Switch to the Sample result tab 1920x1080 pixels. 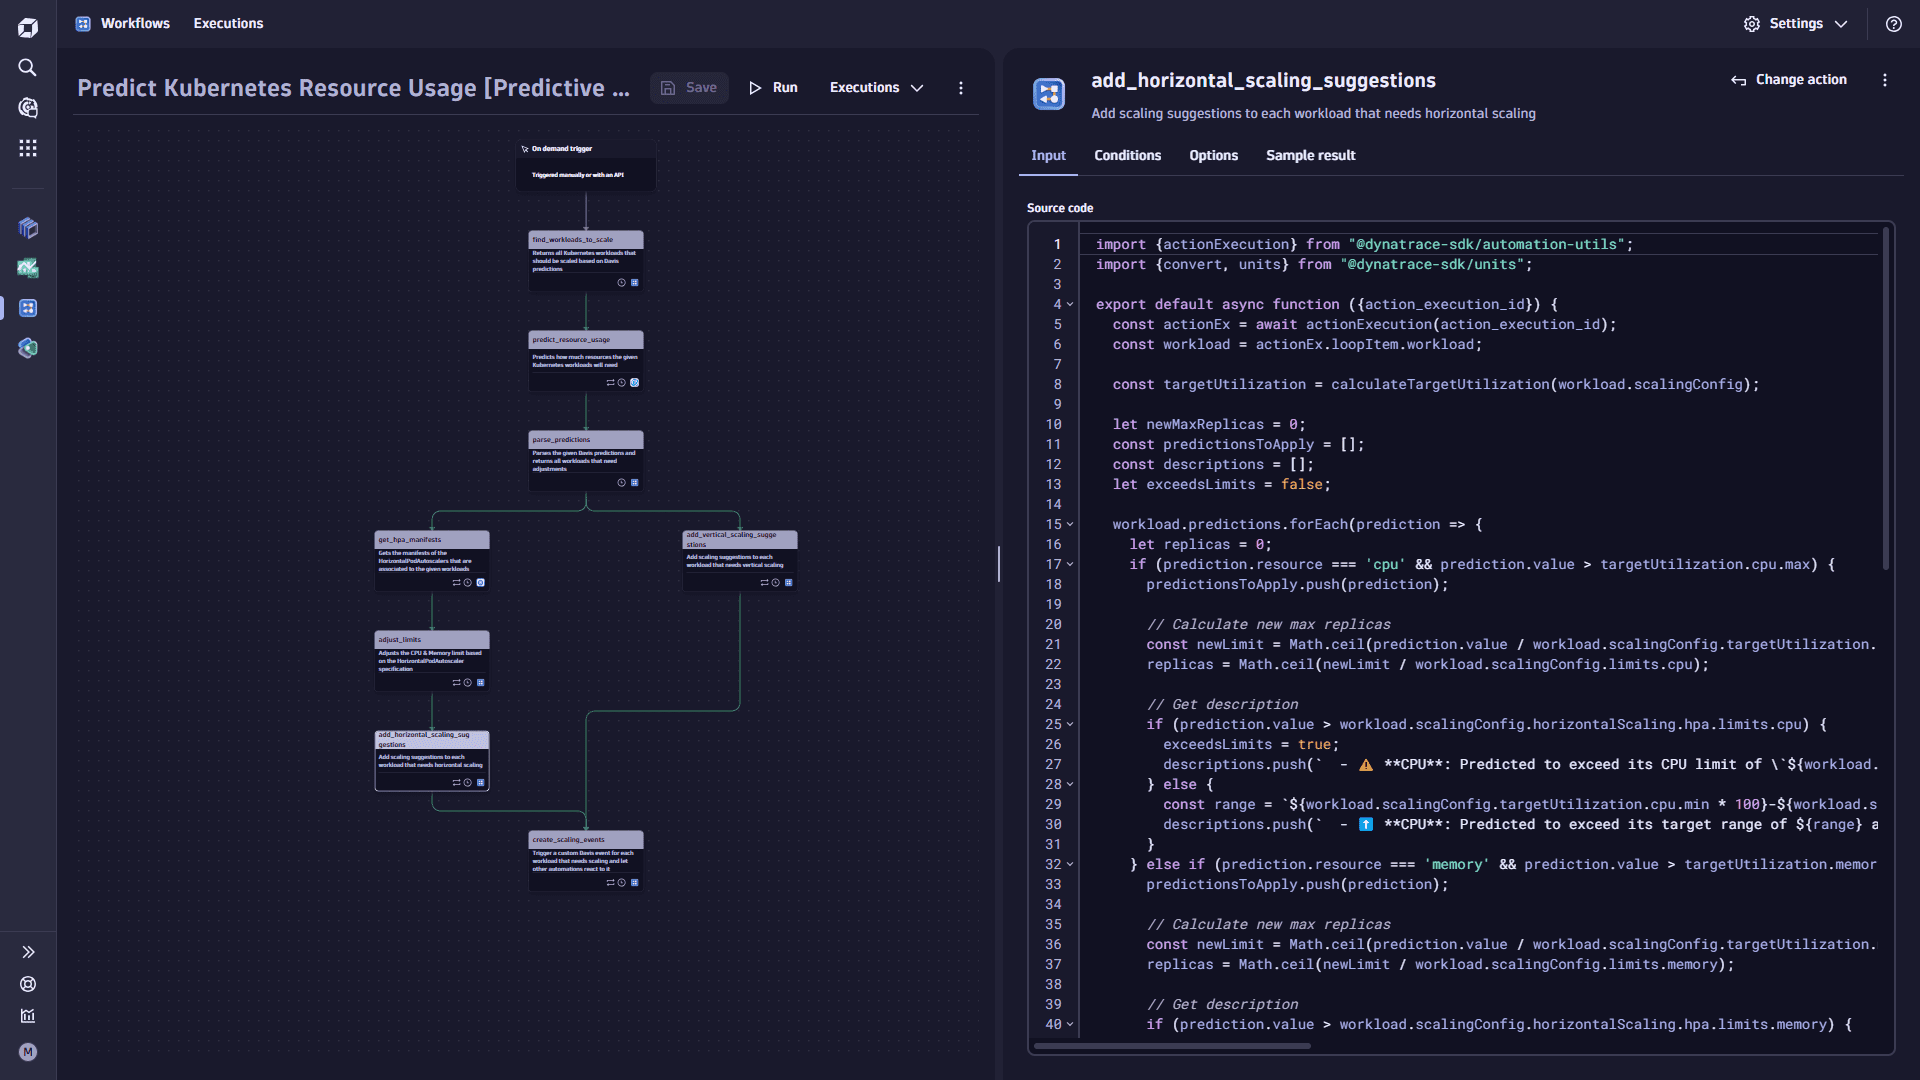tap(1310, 156)
